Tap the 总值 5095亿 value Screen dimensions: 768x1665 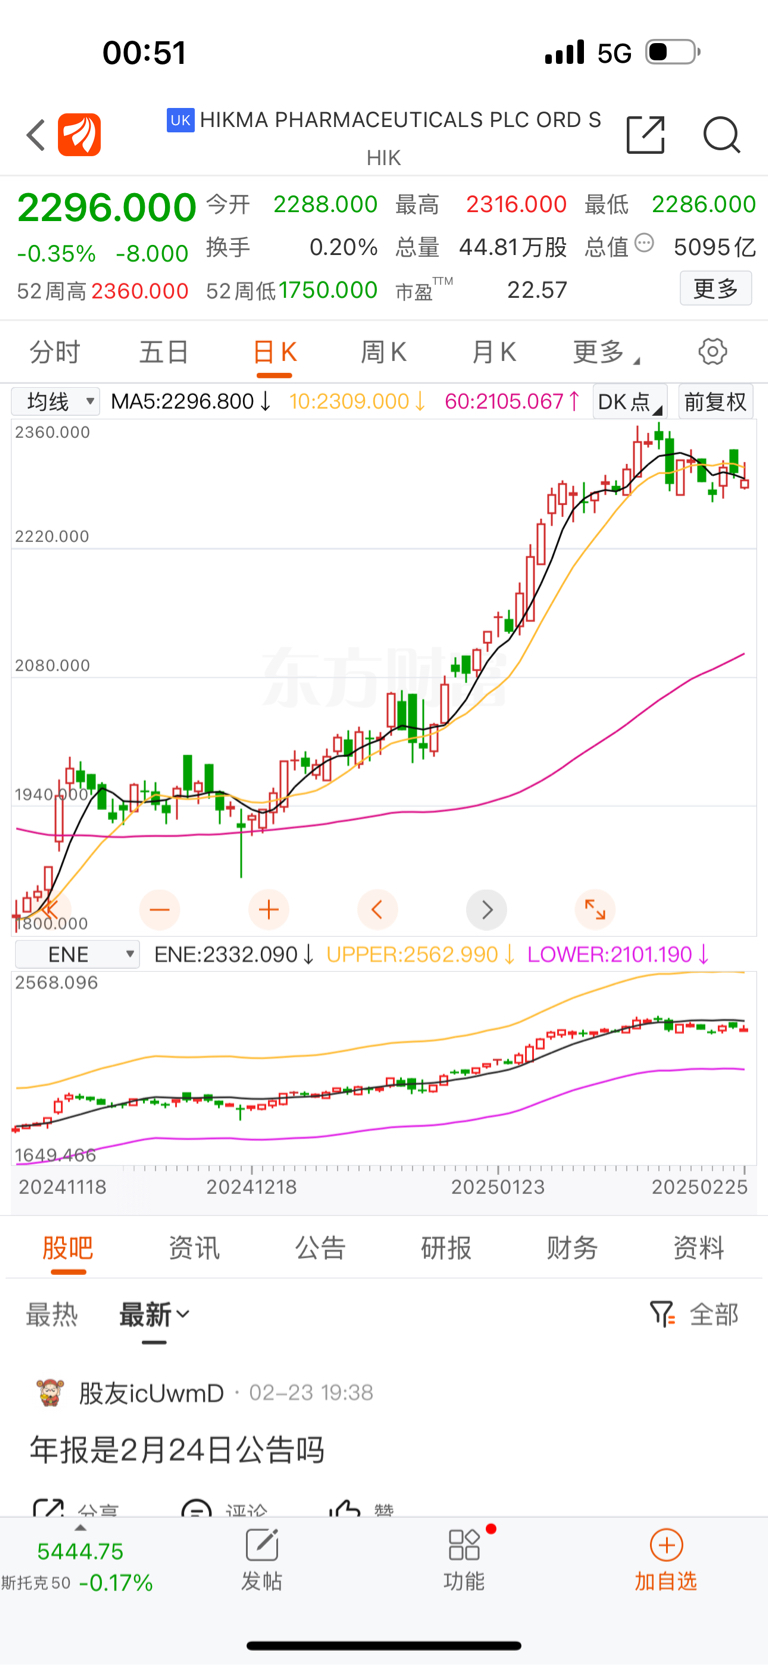pyautogui.click(x=714, y=247)
